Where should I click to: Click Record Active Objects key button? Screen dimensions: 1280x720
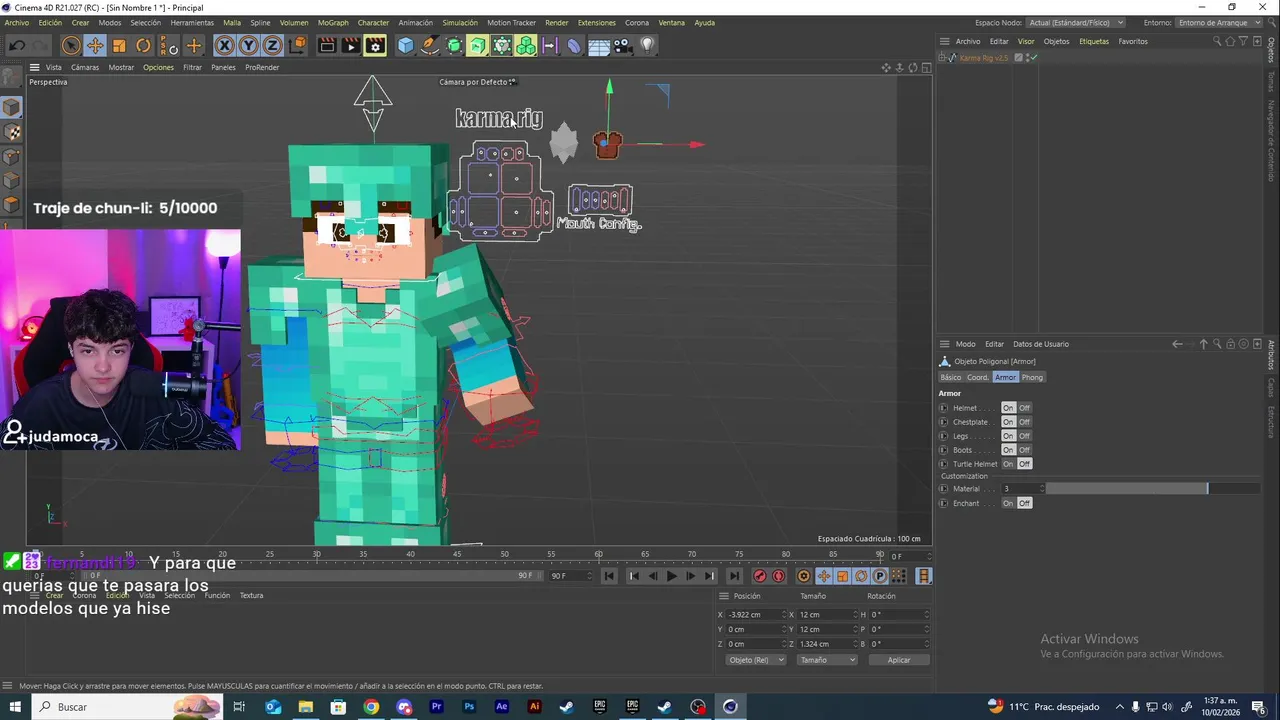pyautogui.click(x=759, y=576)
